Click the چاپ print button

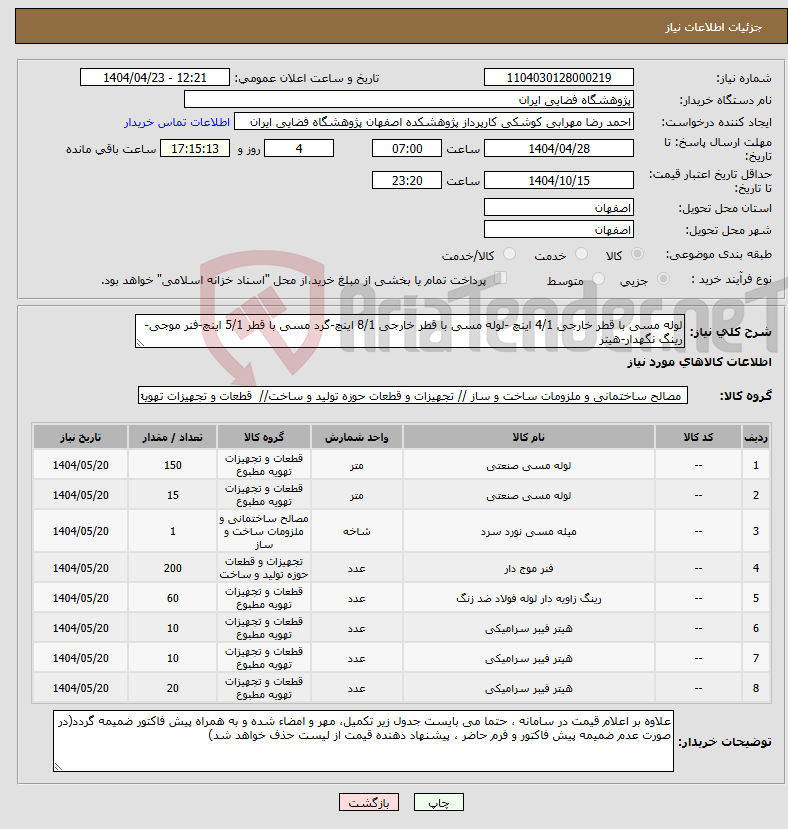click(x=438, y=803)
